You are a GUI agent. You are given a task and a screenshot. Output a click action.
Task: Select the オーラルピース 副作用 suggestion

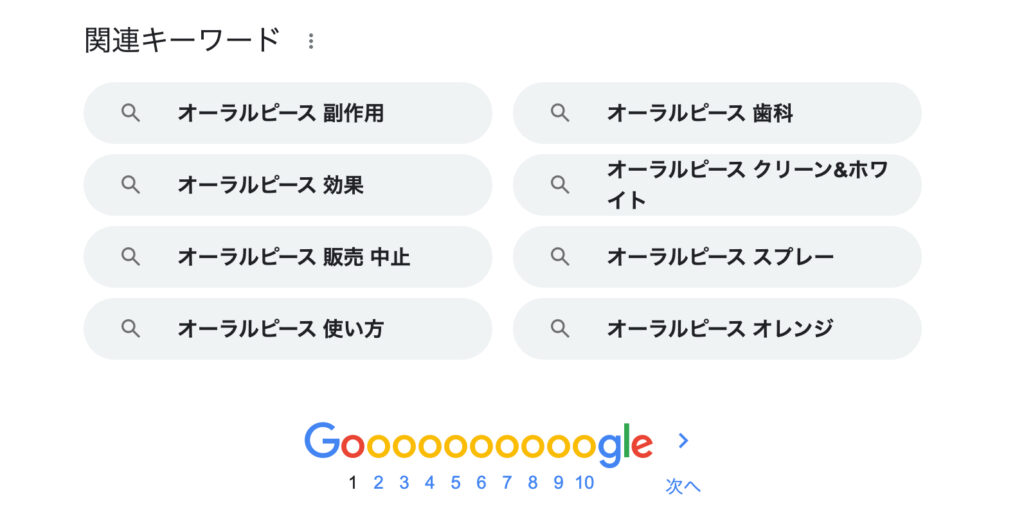click(287, 113)
